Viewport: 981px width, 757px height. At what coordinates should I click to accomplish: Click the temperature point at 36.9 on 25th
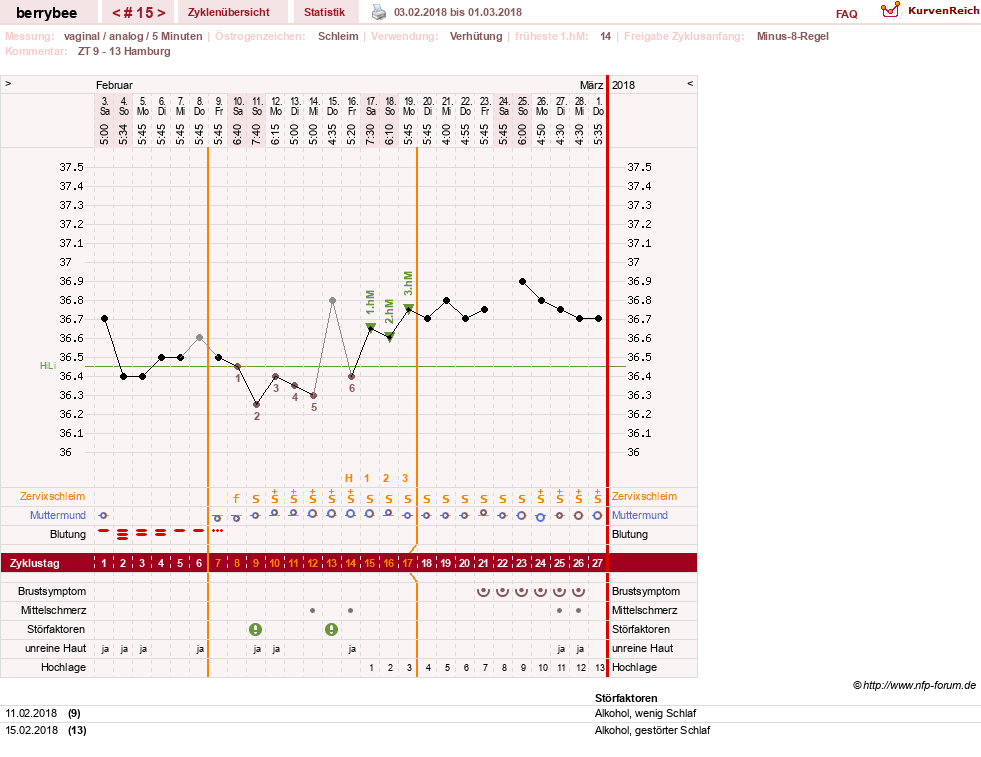522,282
